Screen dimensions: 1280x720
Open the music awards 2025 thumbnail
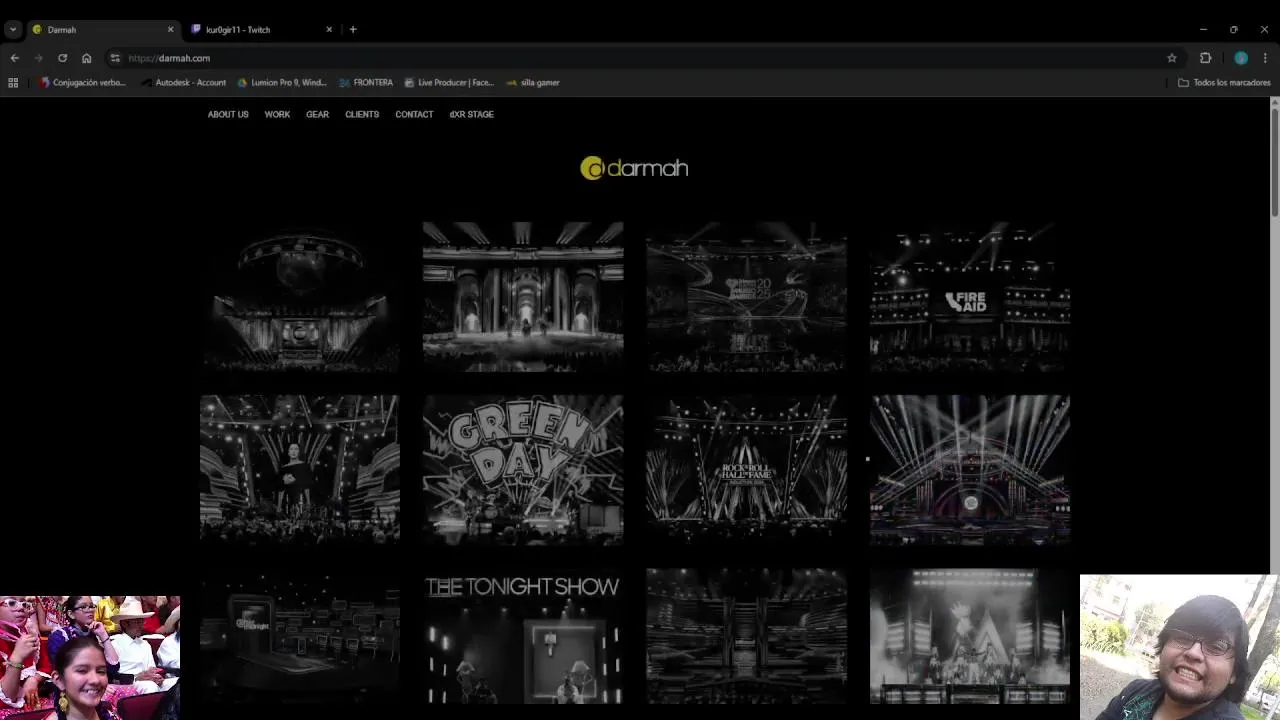[746, 297]
